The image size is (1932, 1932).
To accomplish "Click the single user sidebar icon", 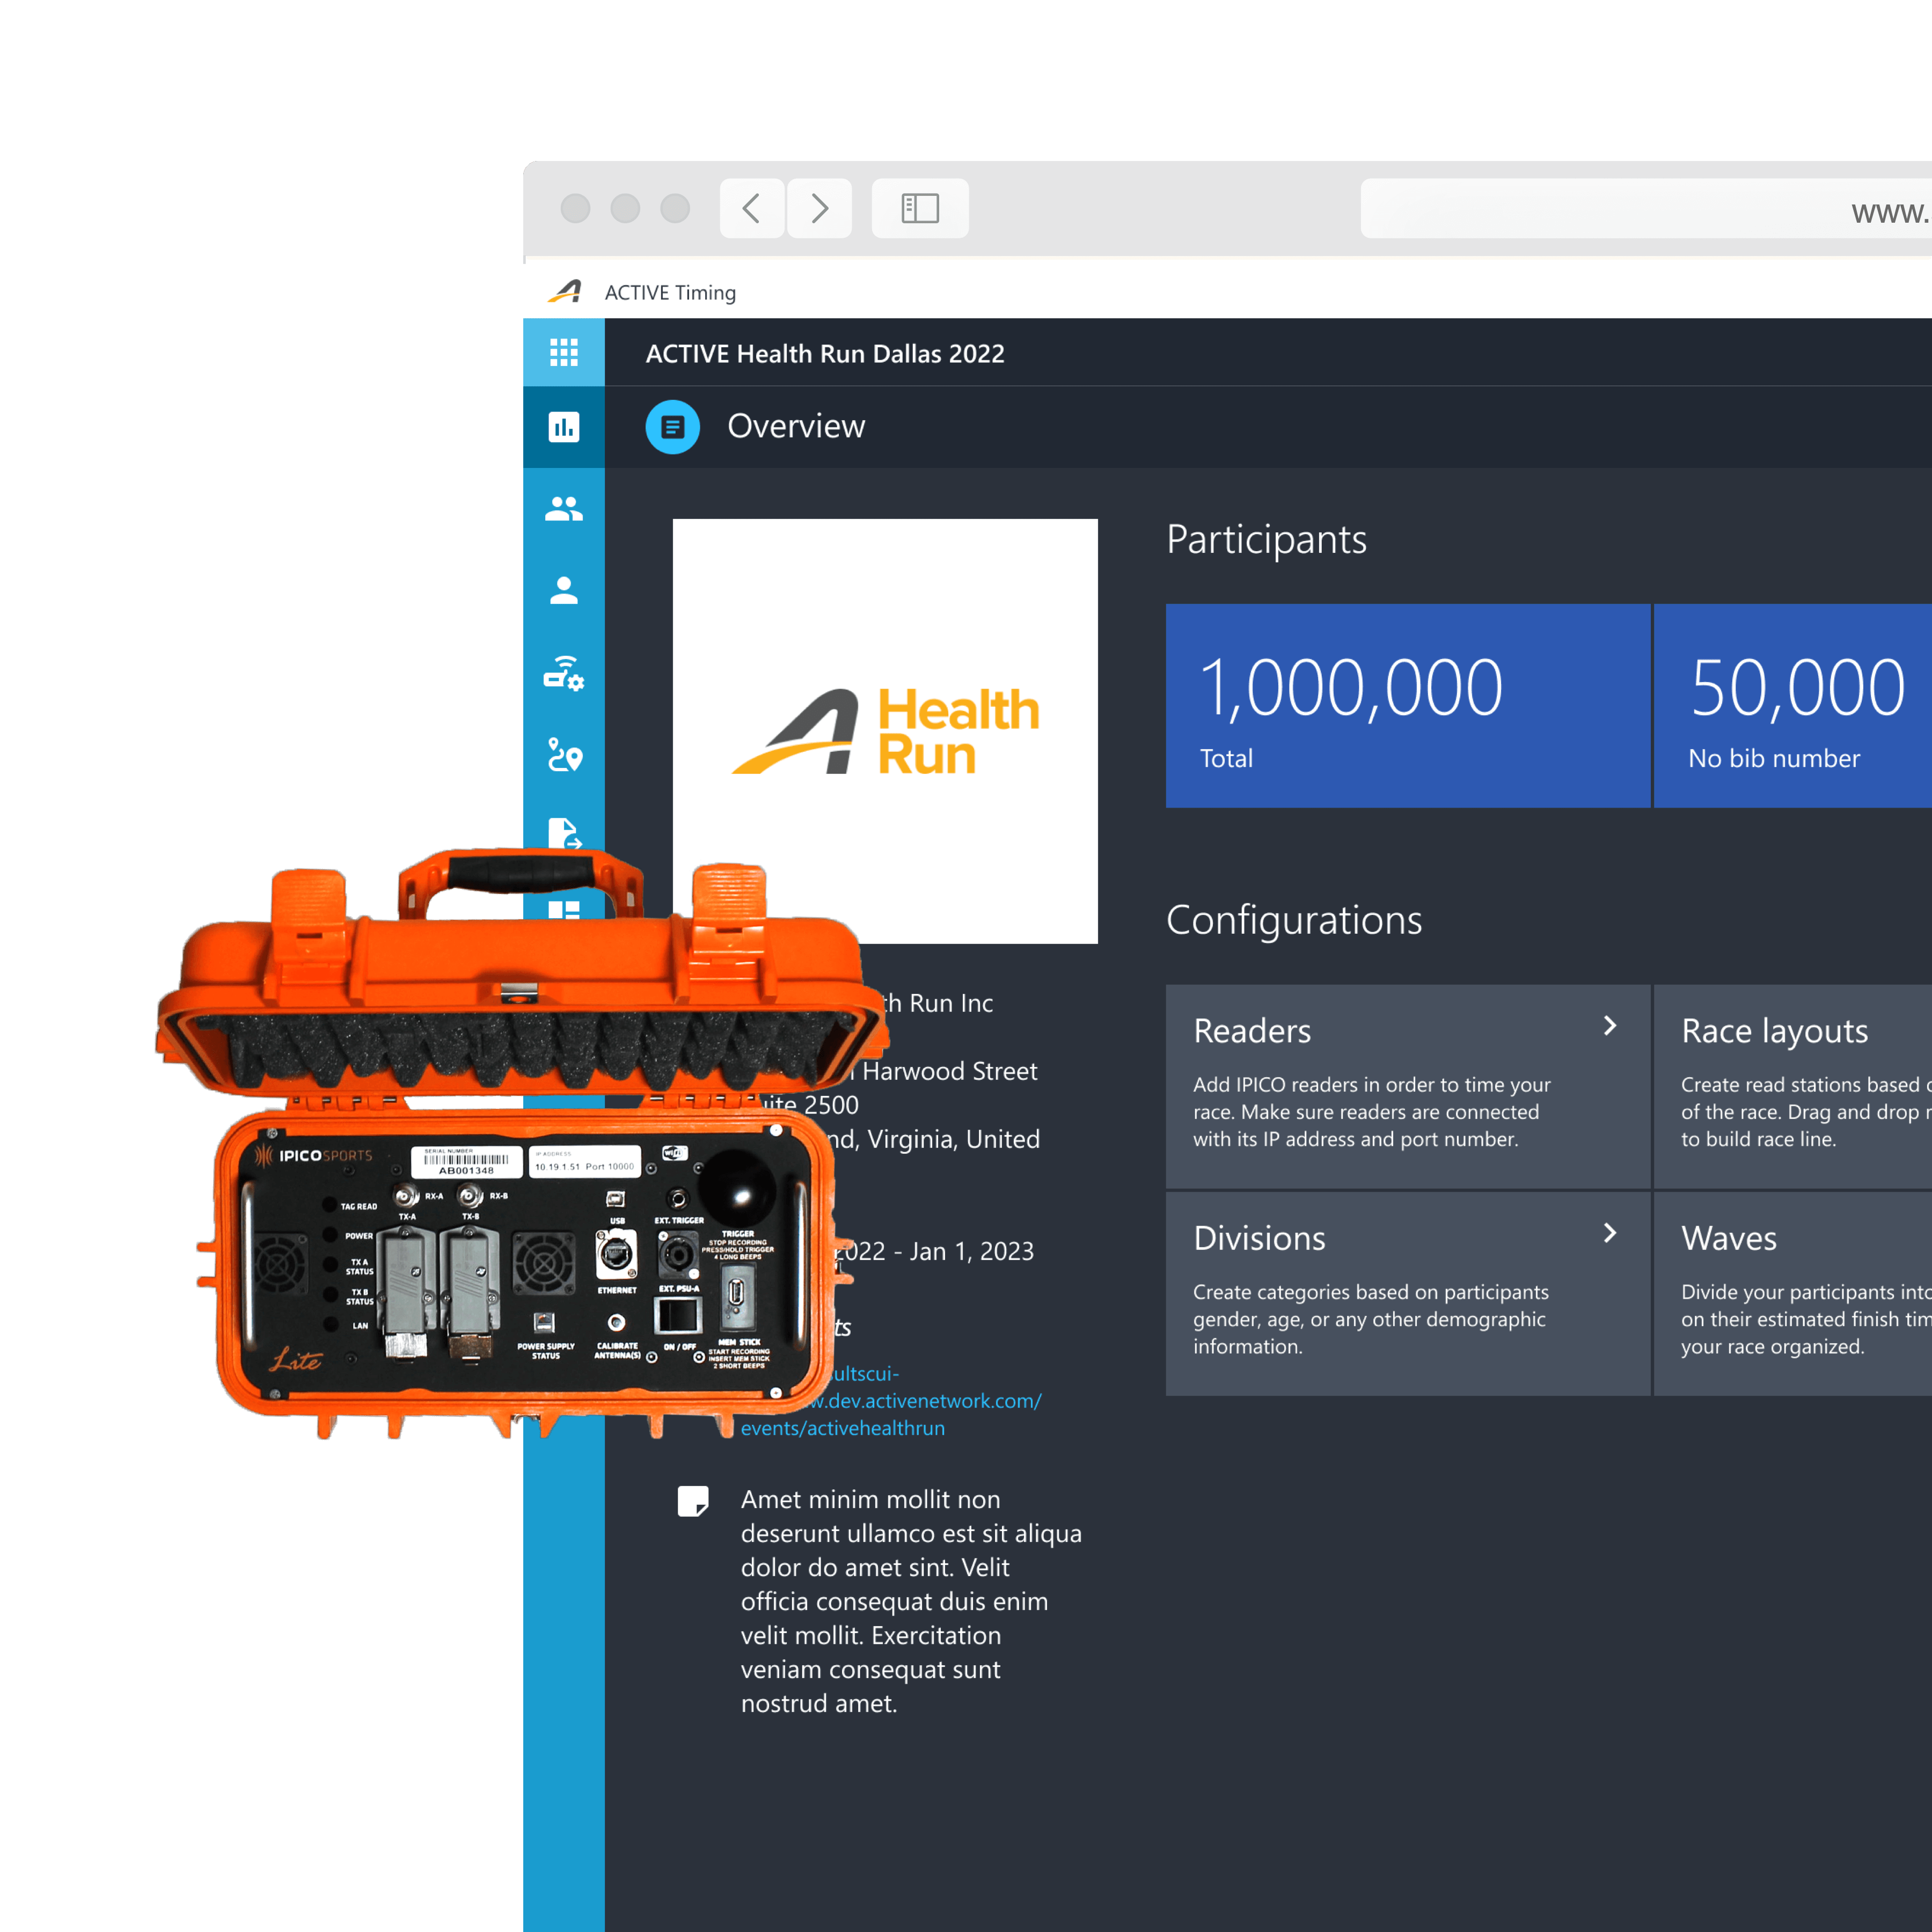I will coord(563,591).
